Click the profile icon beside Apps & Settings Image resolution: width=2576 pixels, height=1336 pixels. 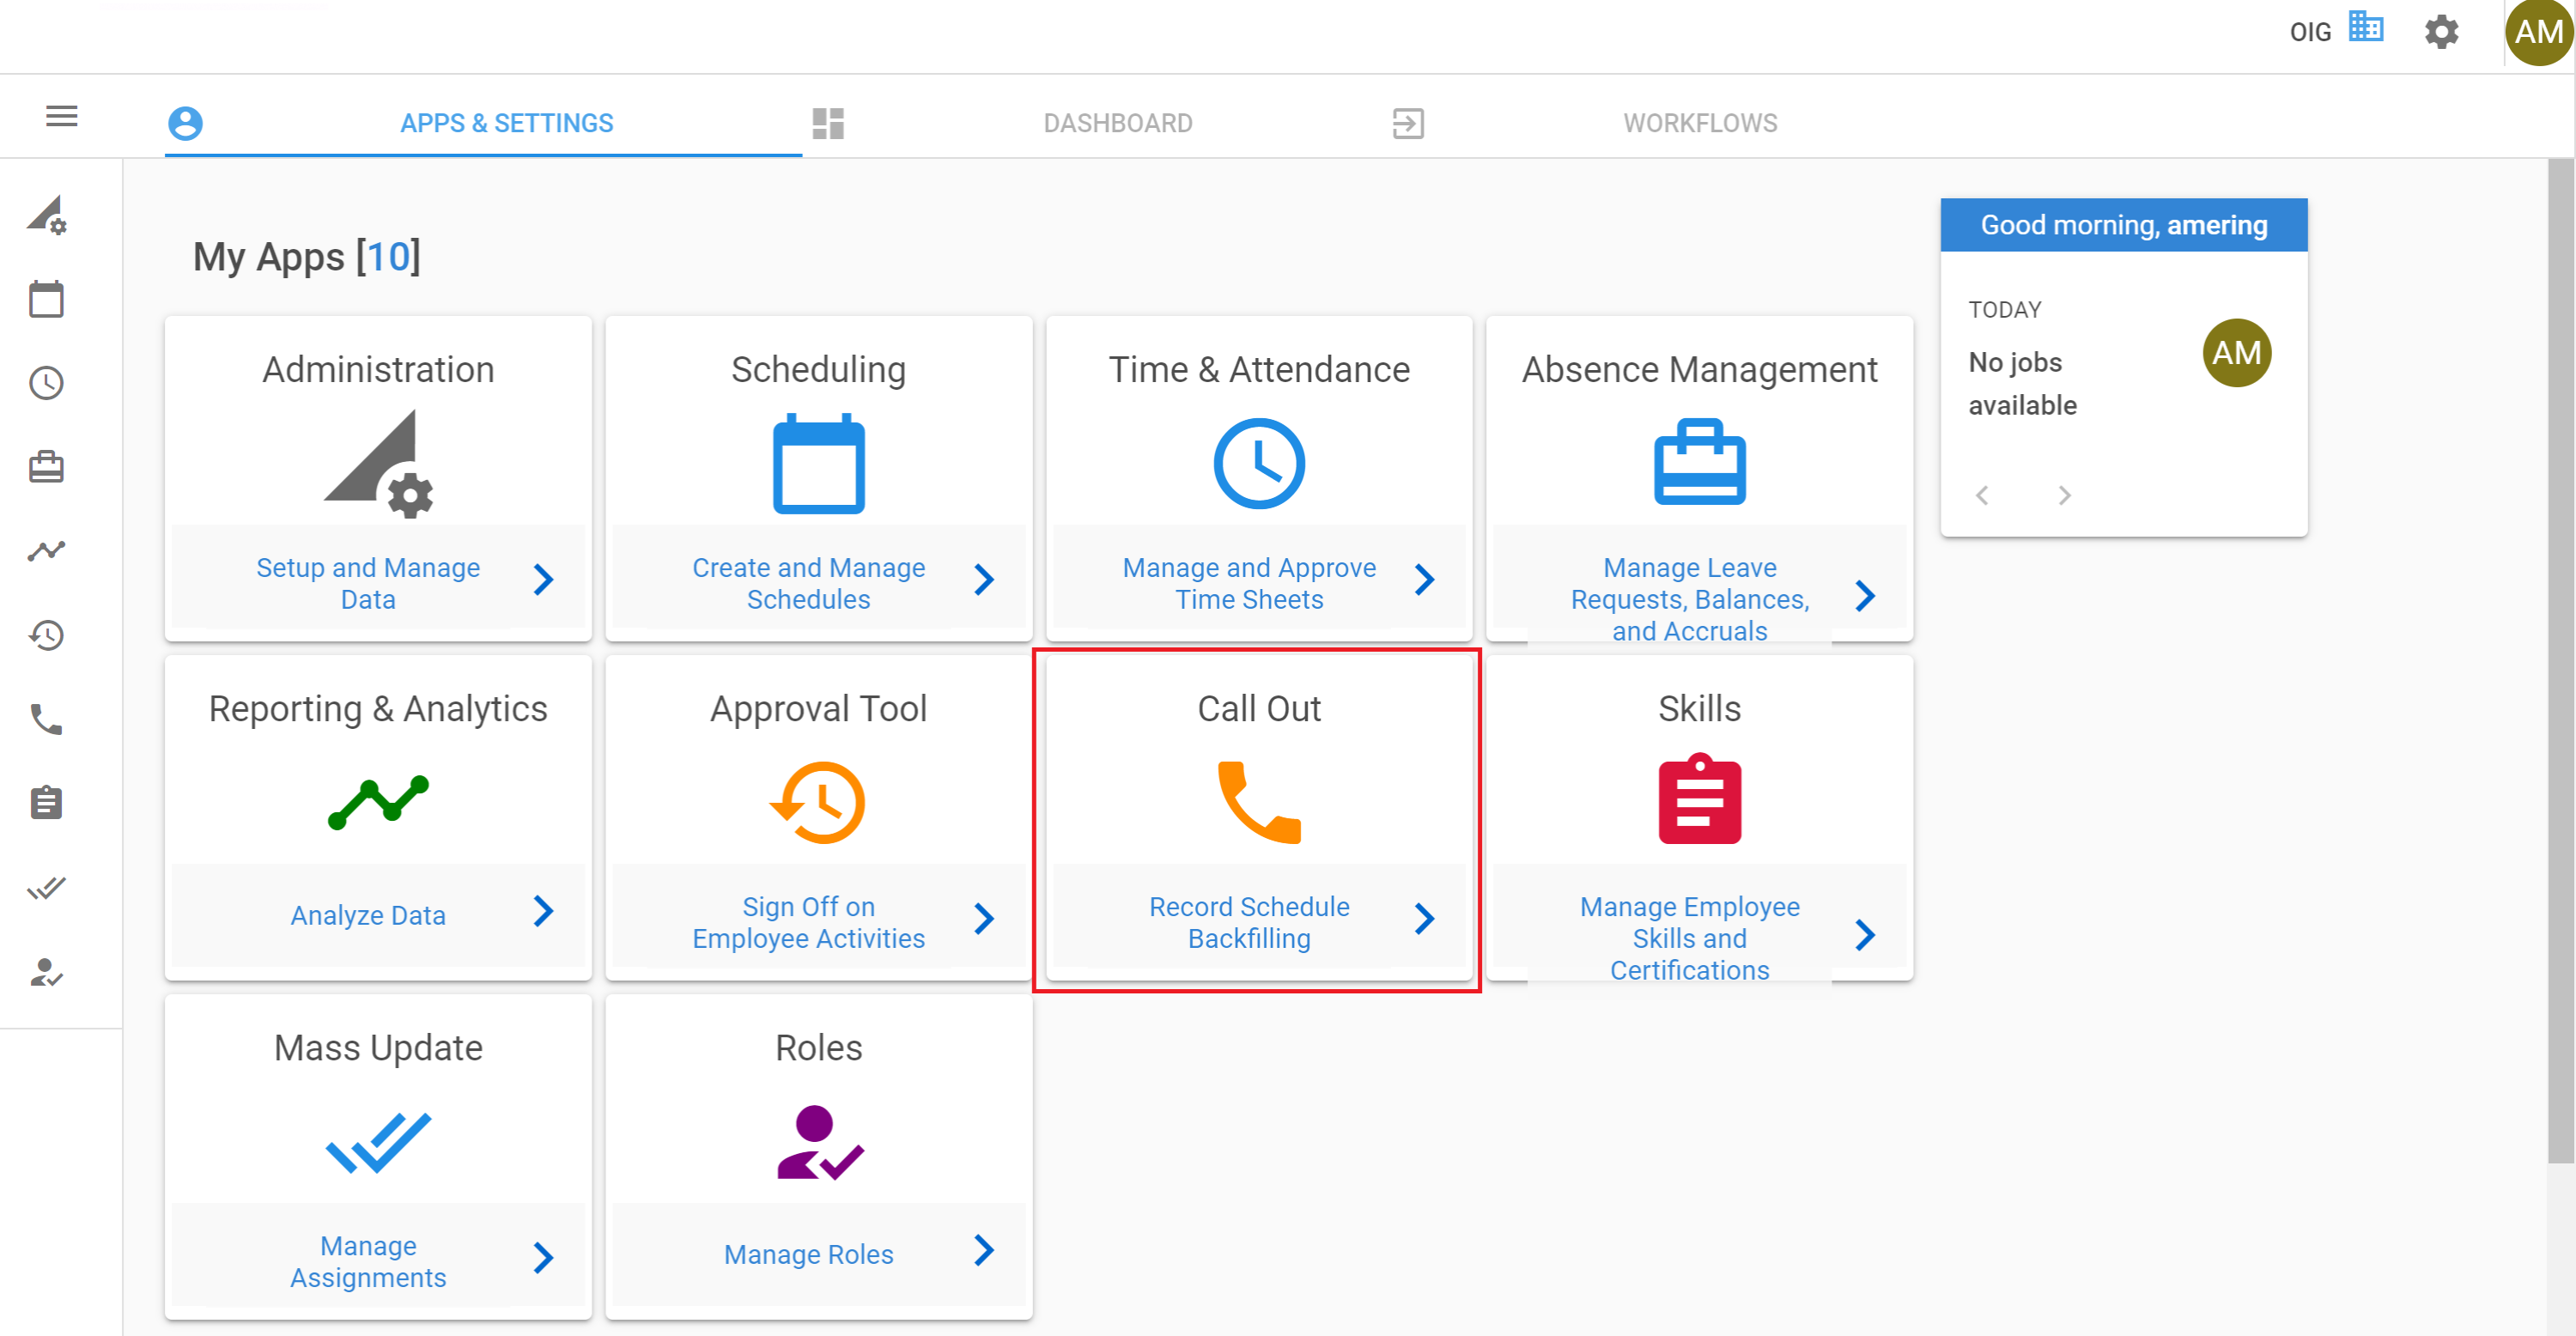coord(185,123)
